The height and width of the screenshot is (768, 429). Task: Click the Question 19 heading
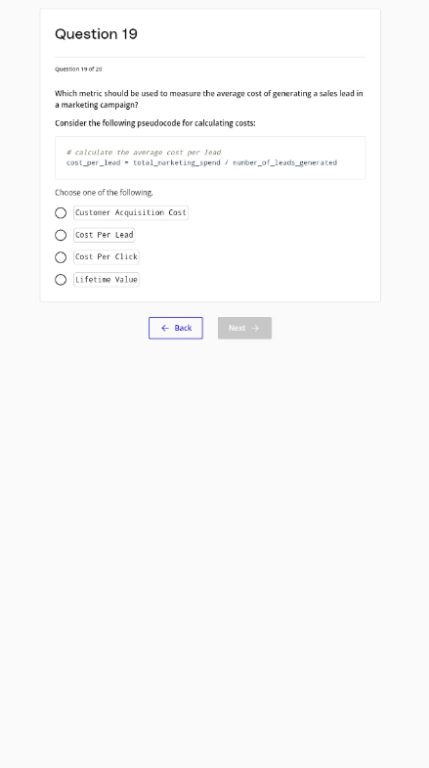click(96, 34)
